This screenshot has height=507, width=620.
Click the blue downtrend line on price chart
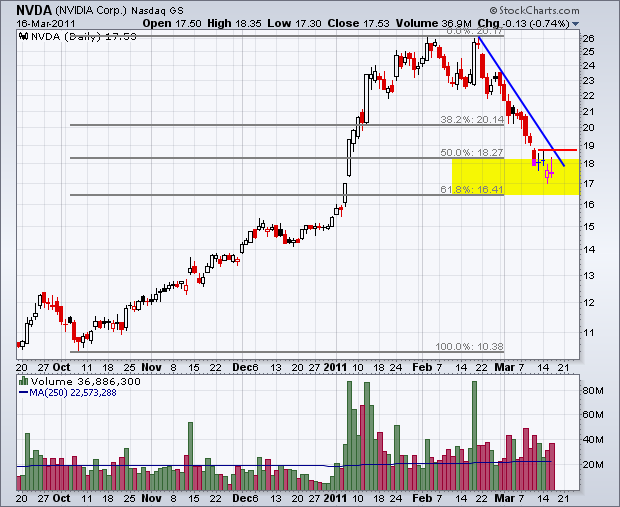click(521, 101)
